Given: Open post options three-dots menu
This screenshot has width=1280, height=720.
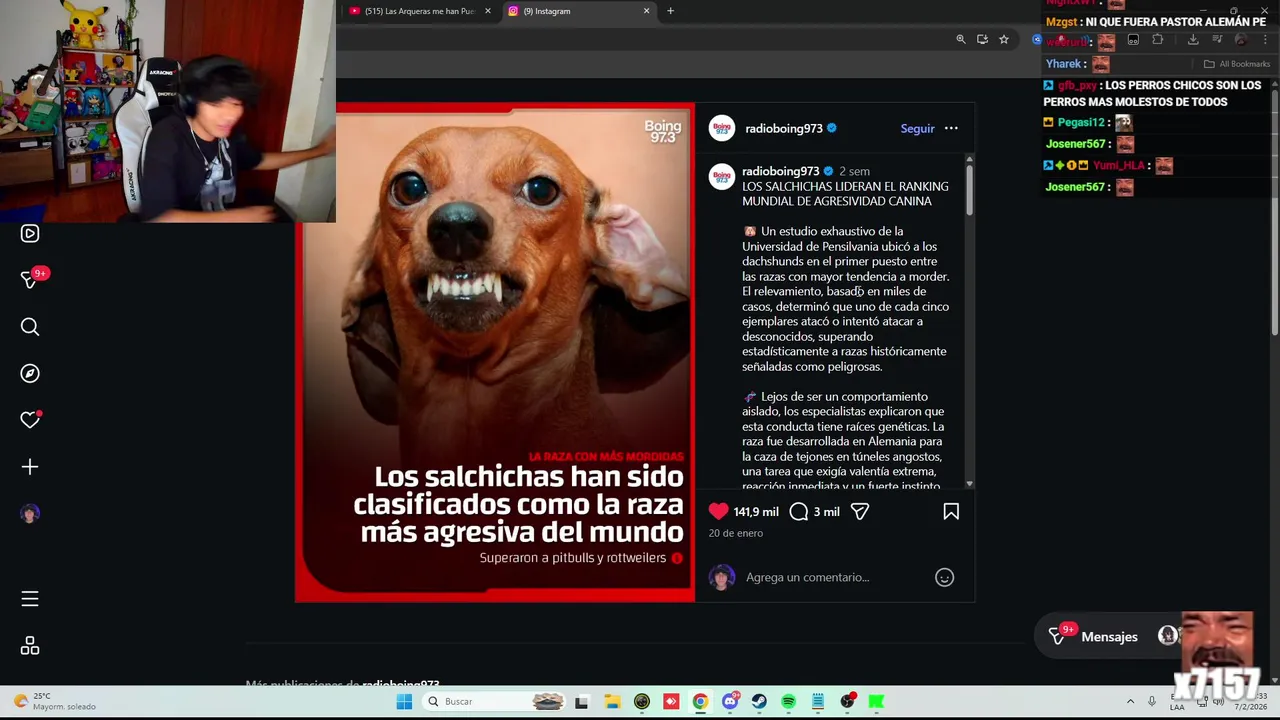Looking at the screenshot, I should click(951, 128).
